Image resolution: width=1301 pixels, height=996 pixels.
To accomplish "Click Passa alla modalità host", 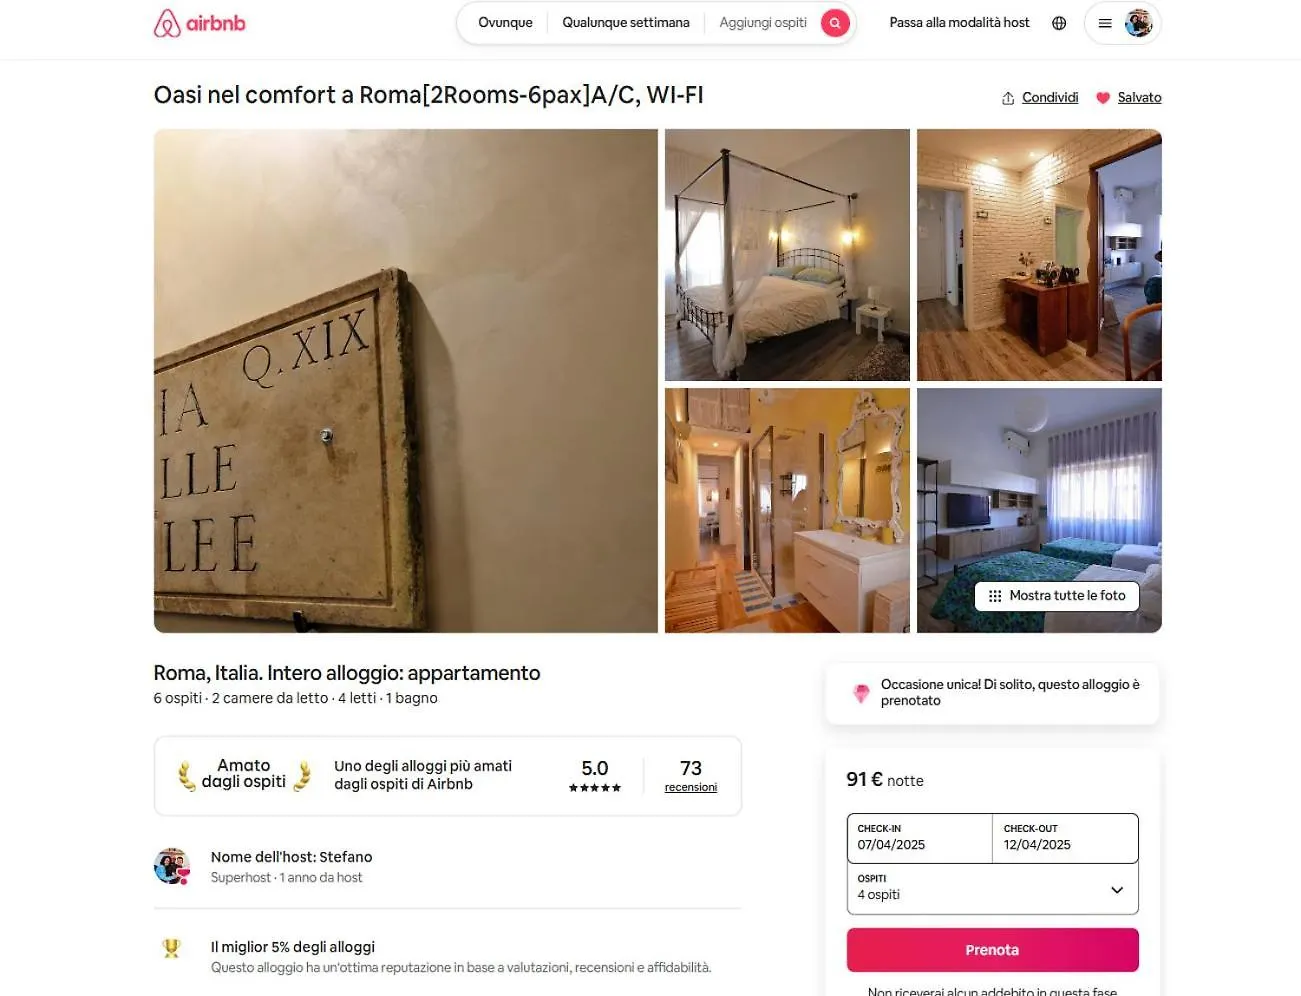I will click(959, 23).
